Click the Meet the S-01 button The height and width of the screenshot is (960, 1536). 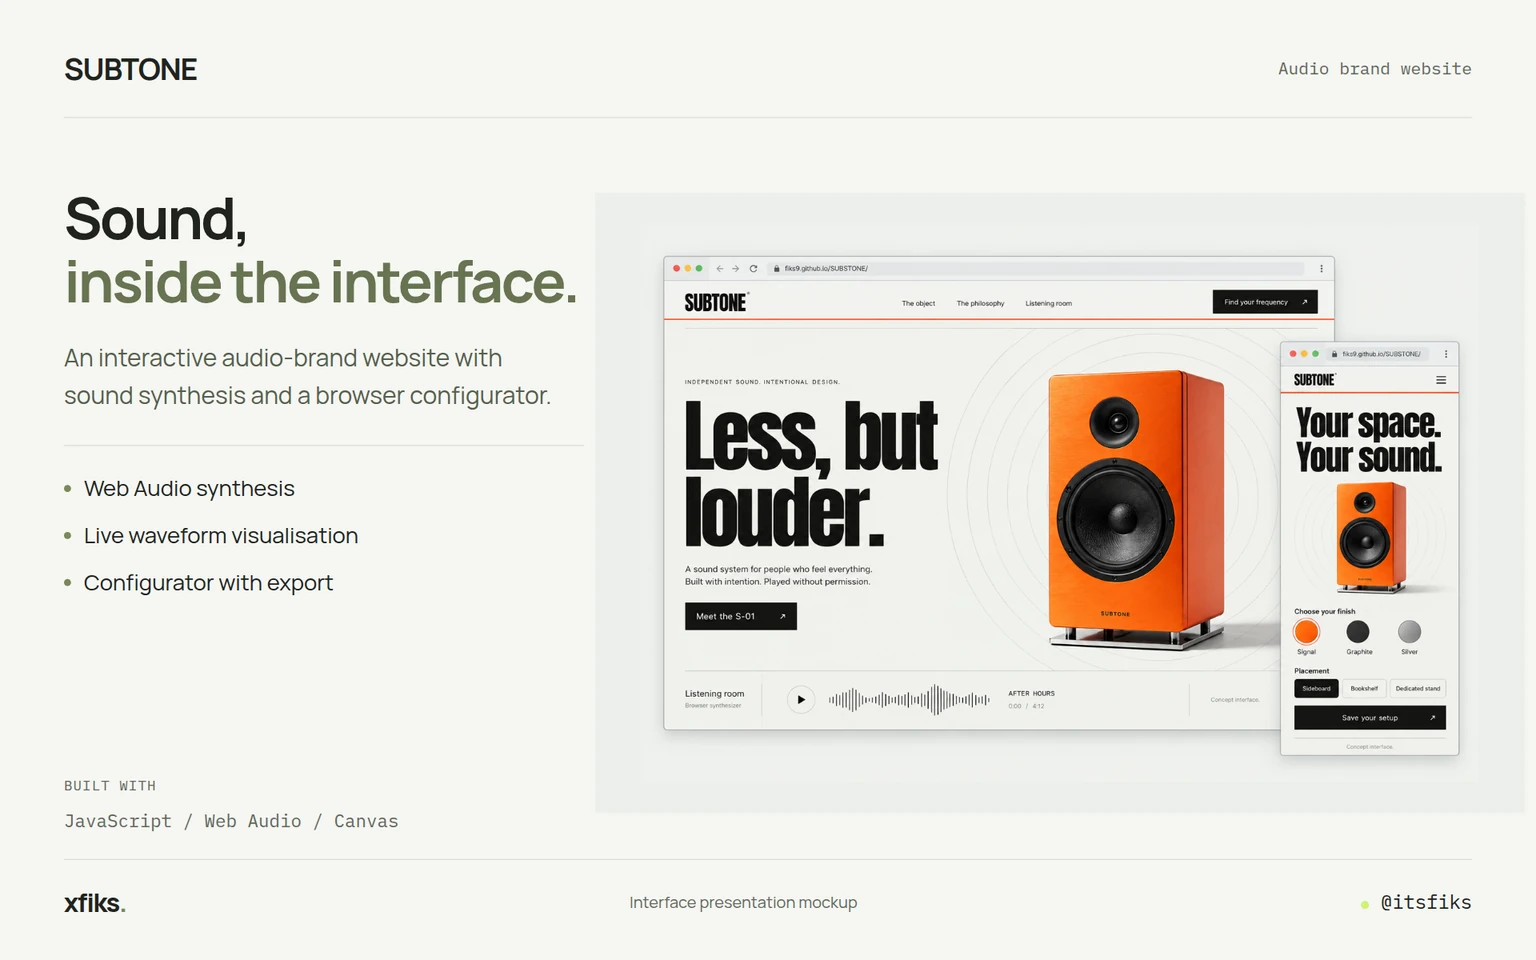click(741, 616)
